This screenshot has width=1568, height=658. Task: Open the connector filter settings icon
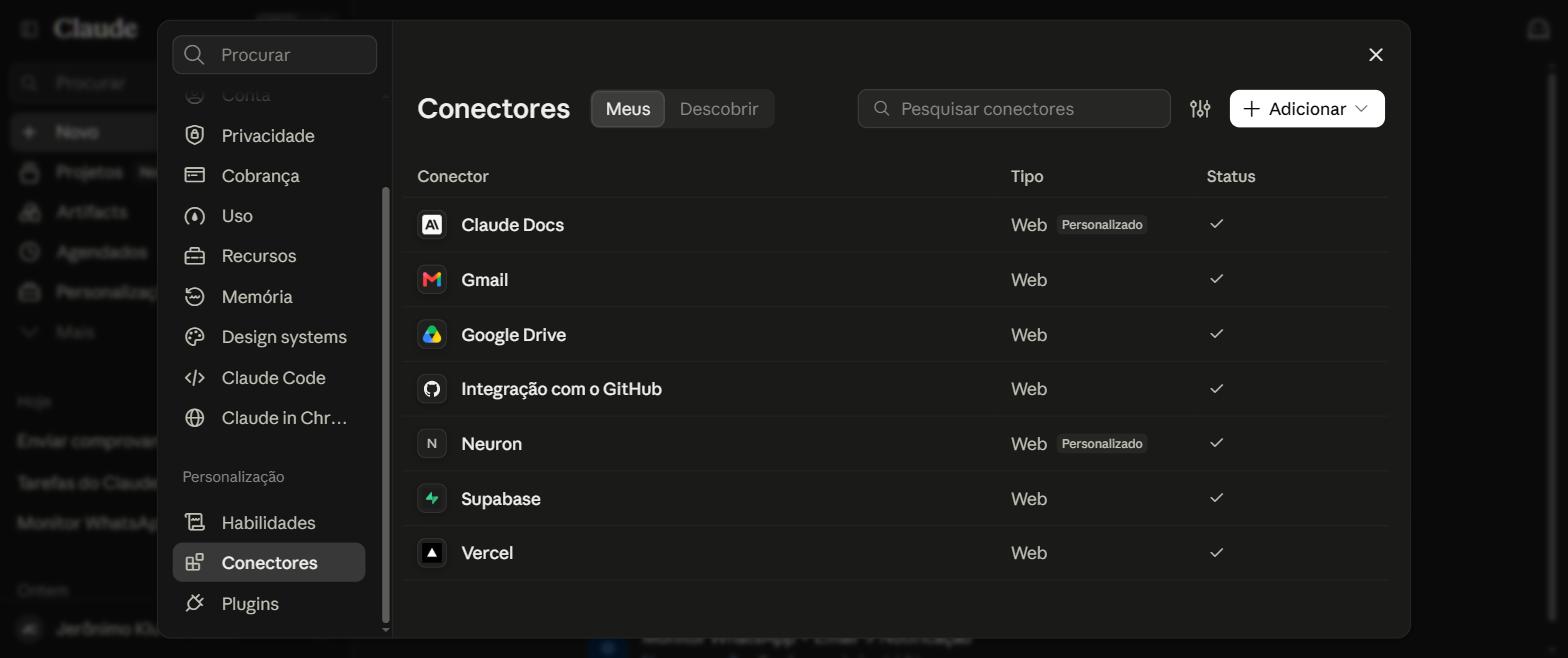click(x=1200, y=109)
